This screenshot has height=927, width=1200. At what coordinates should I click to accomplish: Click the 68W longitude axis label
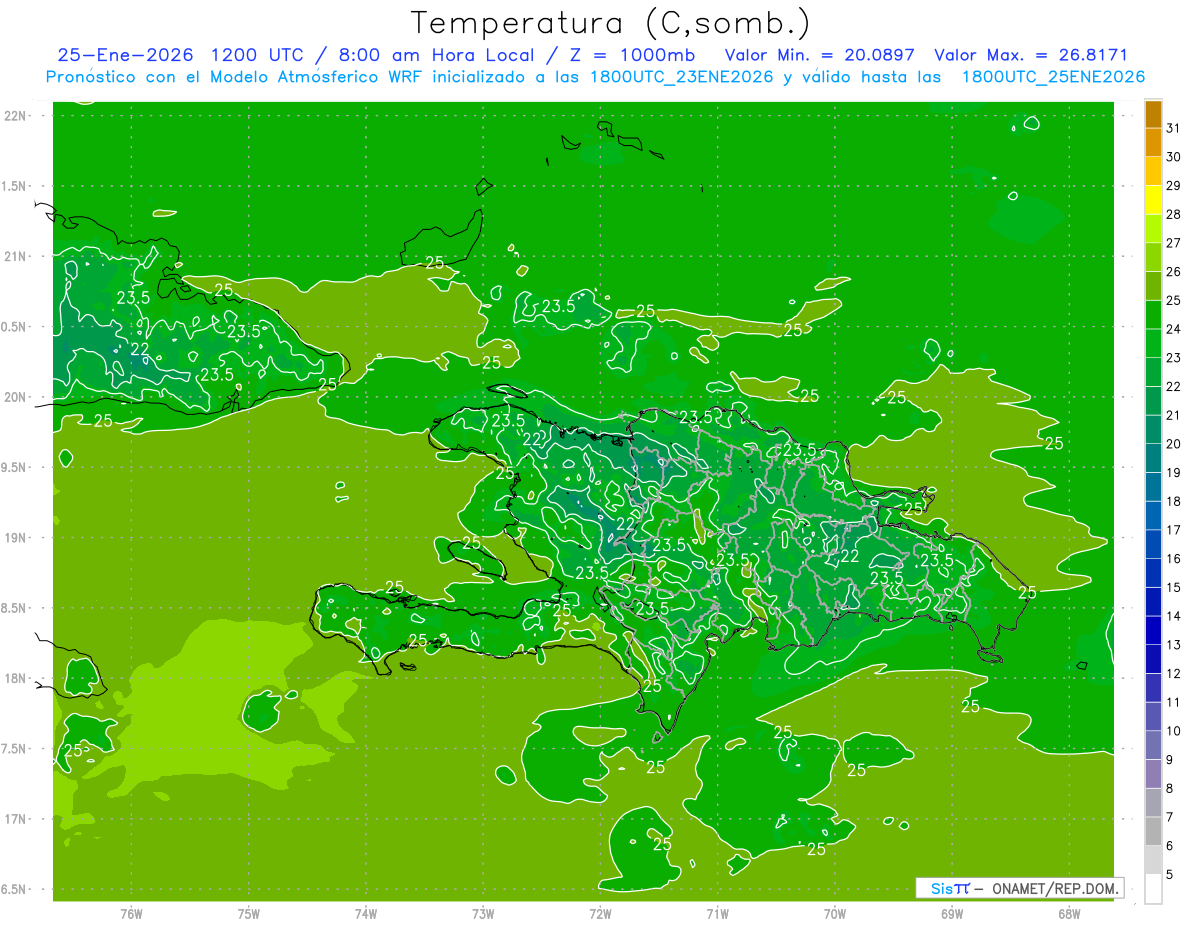[1068, 913]
